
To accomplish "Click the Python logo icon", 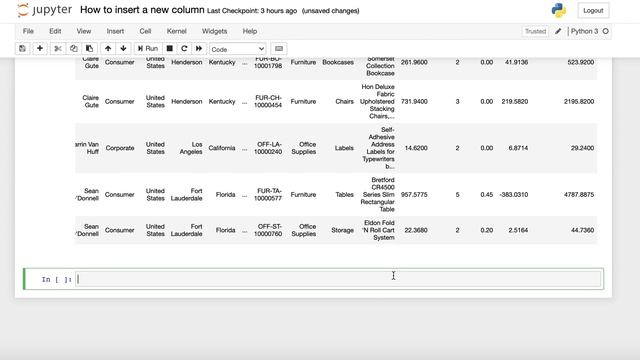I will (x=559, y=10).
